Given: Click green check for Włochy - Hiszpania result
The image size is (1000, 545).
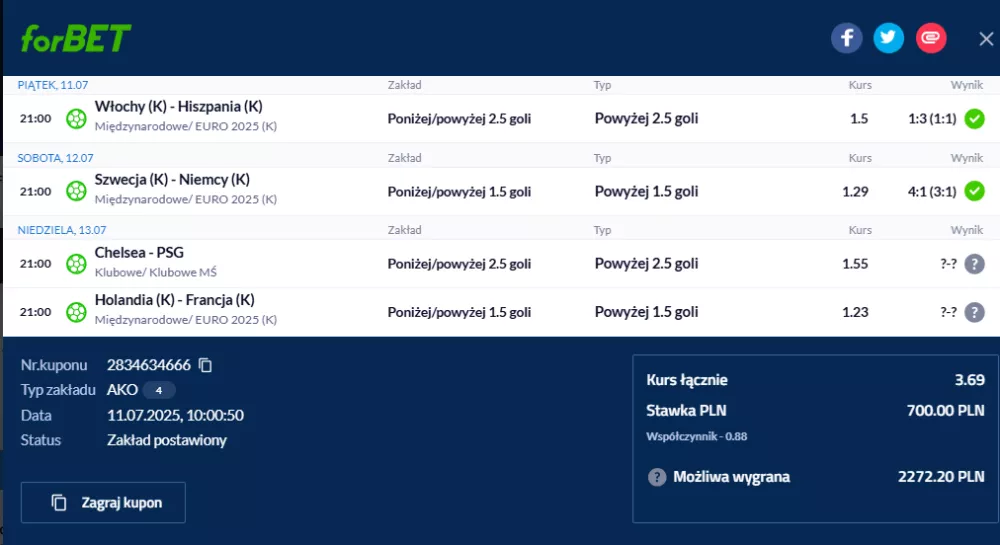Looking at the screenshot, I should pos(974,119).
